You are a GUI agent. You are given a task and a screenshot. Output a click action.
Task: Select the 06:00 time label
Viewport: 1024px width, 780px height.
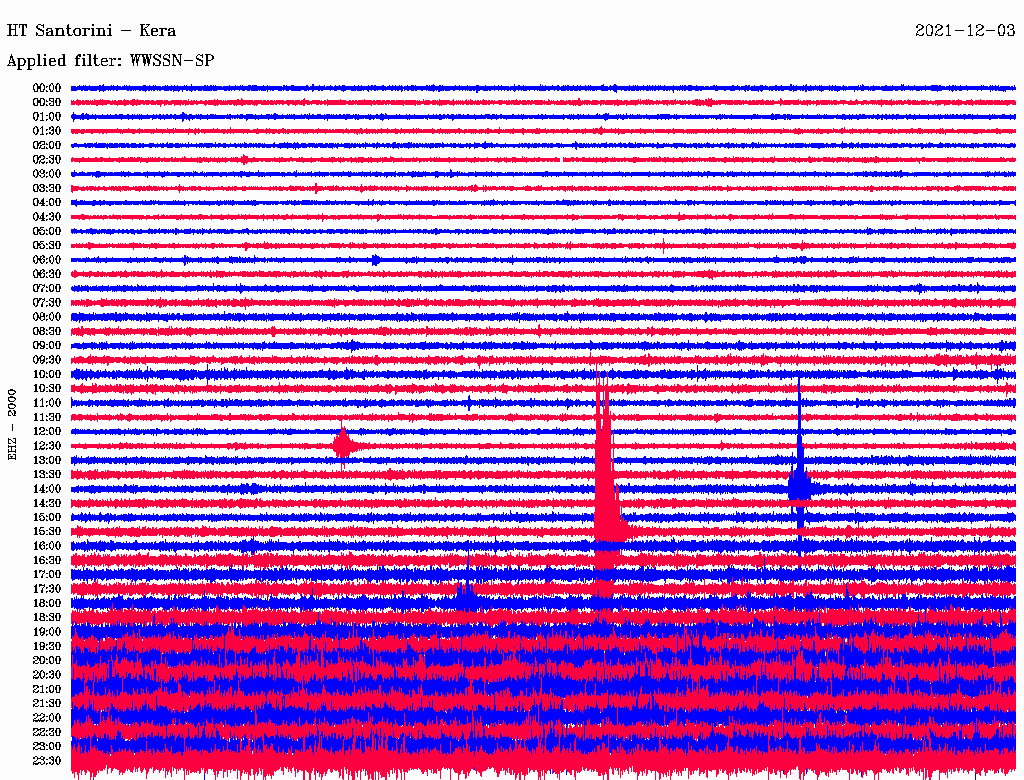click(47, 260)
